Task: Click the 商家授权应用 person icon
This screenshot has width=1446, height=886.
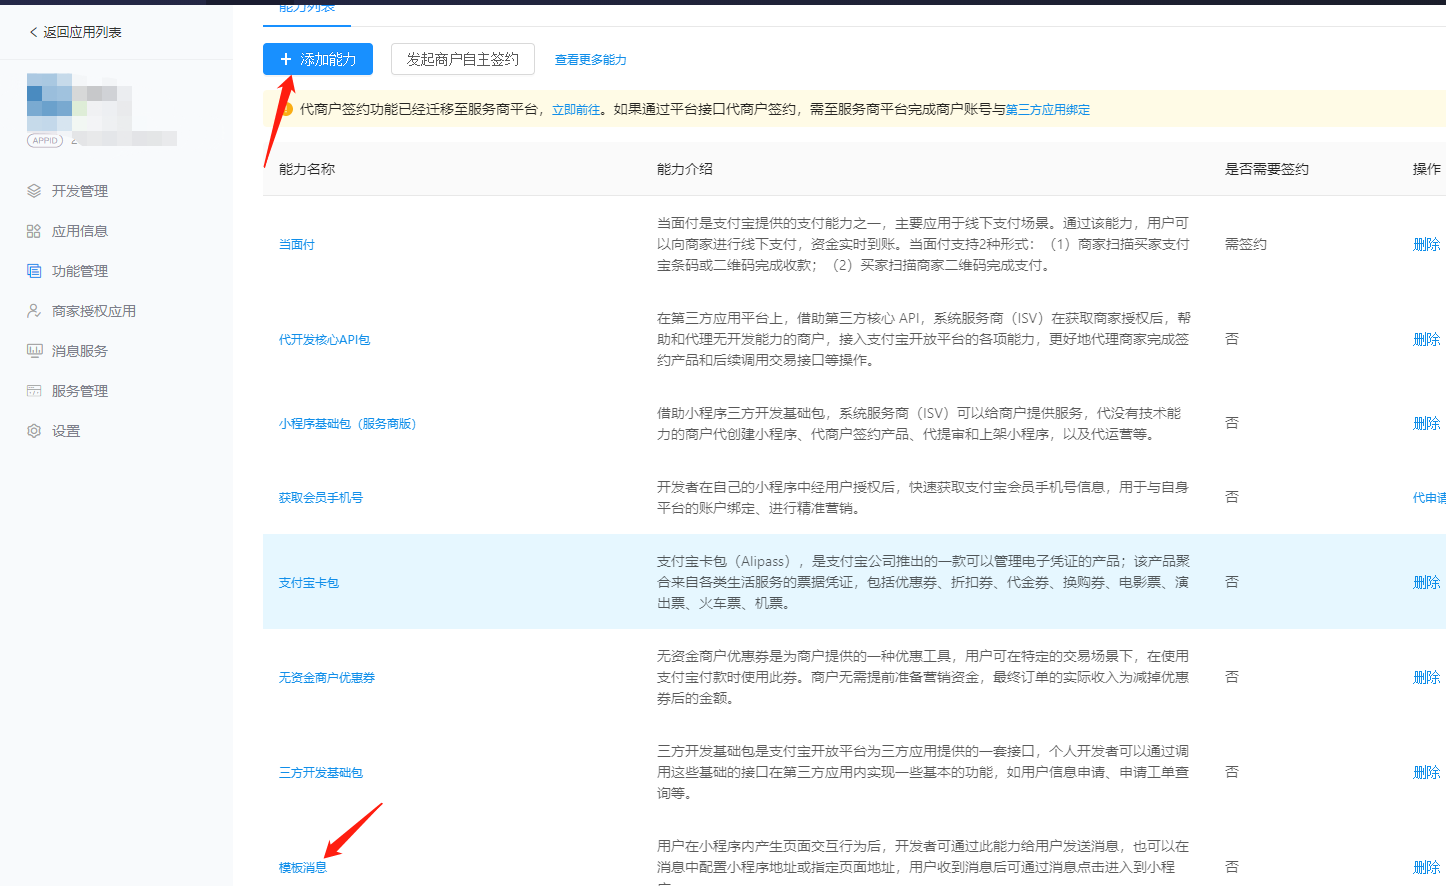Action: (34, 311)
